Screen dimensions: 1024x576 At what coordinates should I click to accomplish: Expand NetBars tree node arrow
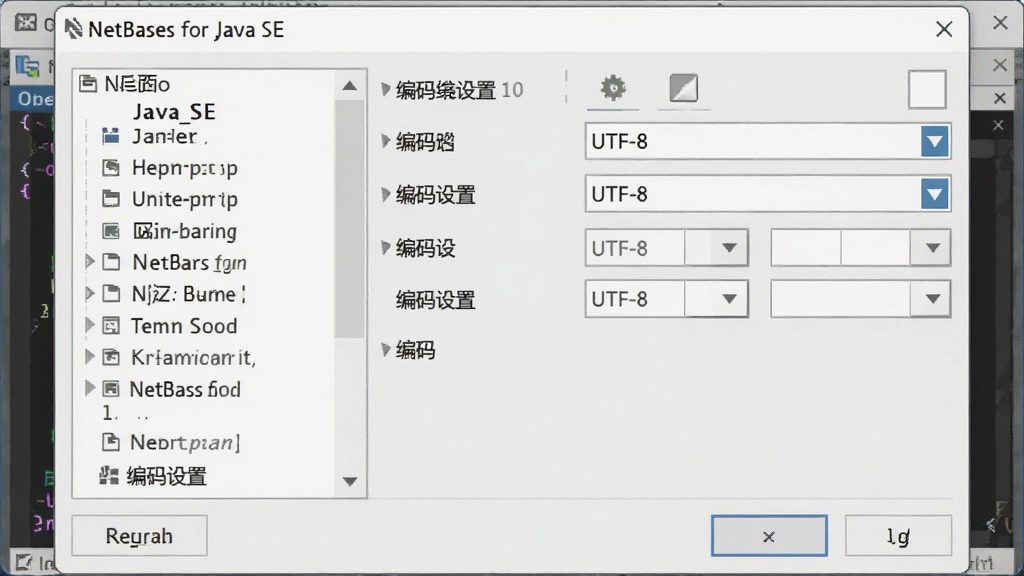(x=90, y=262)
